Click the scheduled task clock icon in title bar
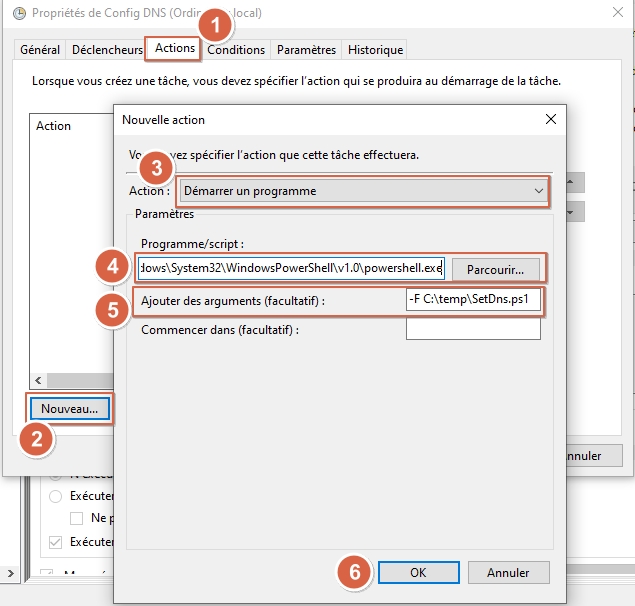The width and height of the screenshot is (635, 606). (x=19, y=13)
